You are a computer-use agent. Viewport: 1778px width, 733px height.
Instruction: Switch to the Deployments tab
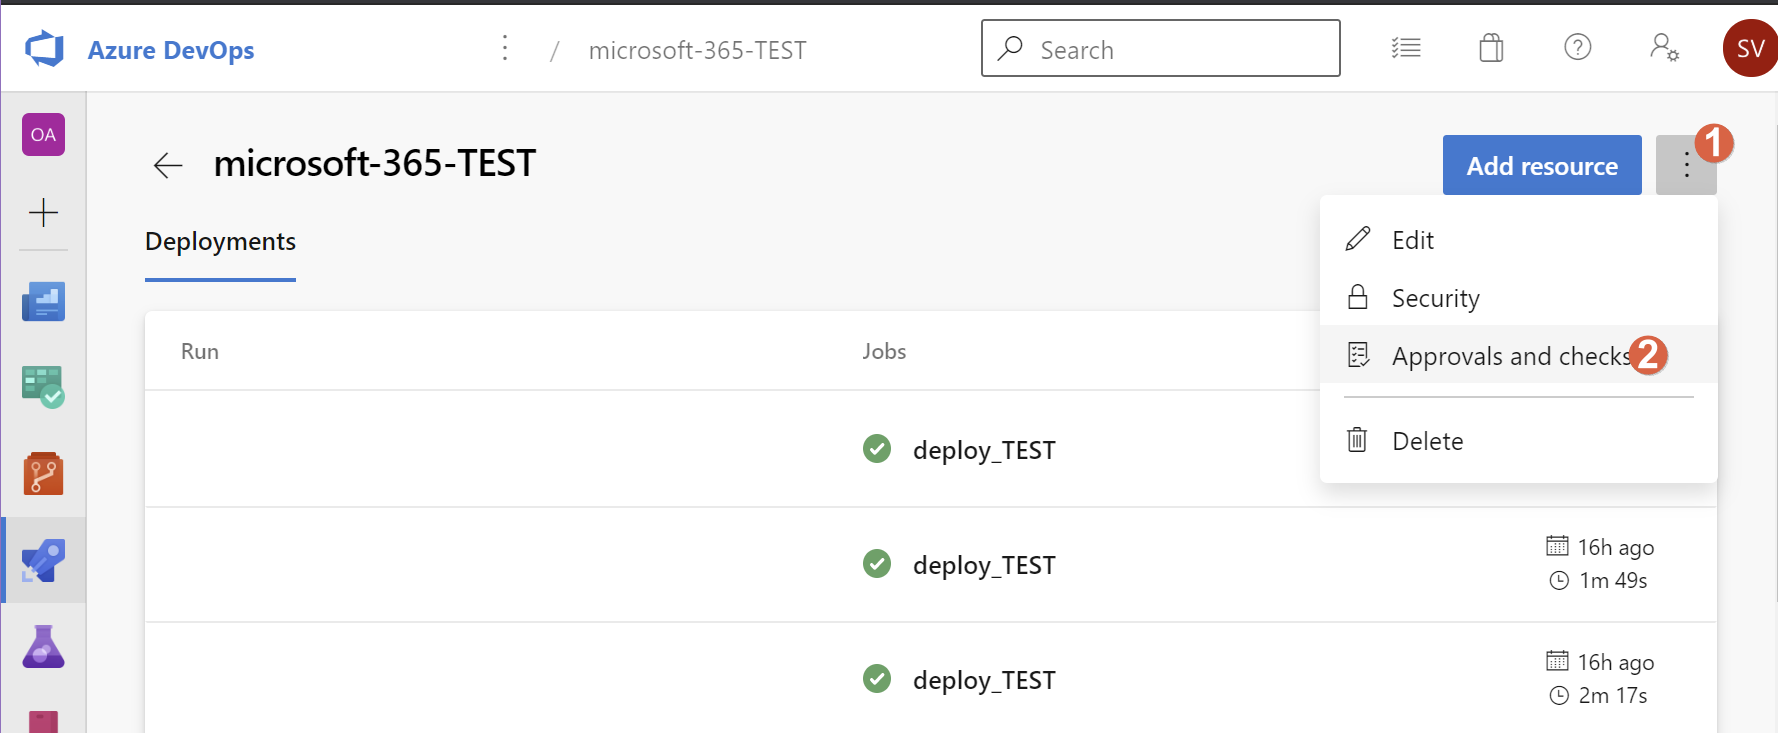pyautogui.click(x=220, y=242)
